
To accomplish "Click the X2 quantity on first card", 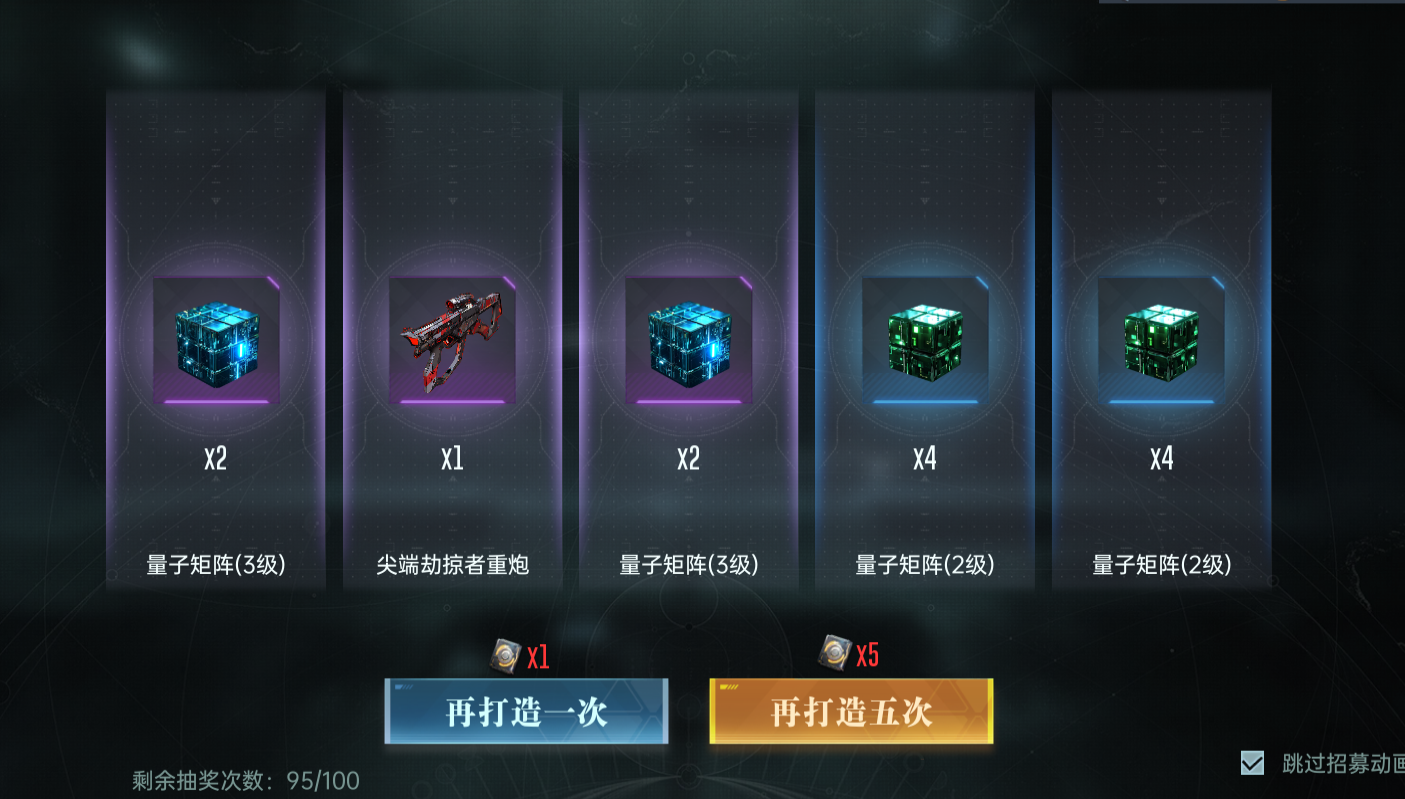I will (x=216, y=459).
